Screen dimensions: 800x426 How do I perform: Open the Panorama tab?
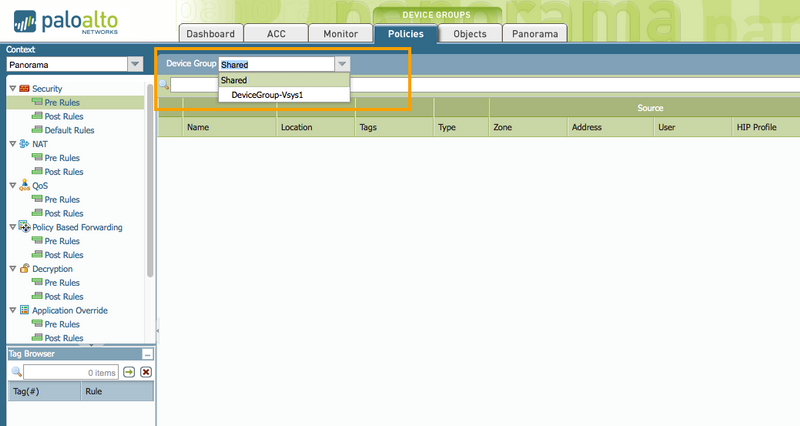tap(535, 34)
